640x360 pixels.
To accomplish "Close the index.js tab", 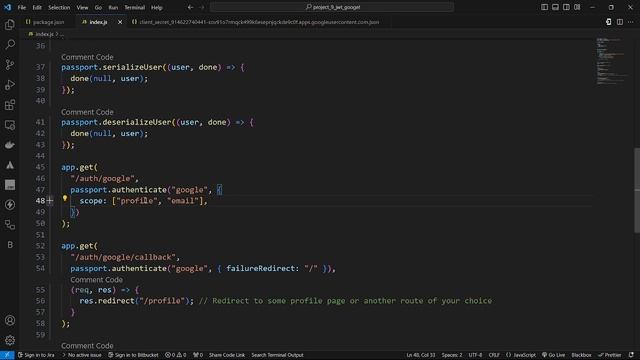I will pyautogui.click(x=120, y=22).
